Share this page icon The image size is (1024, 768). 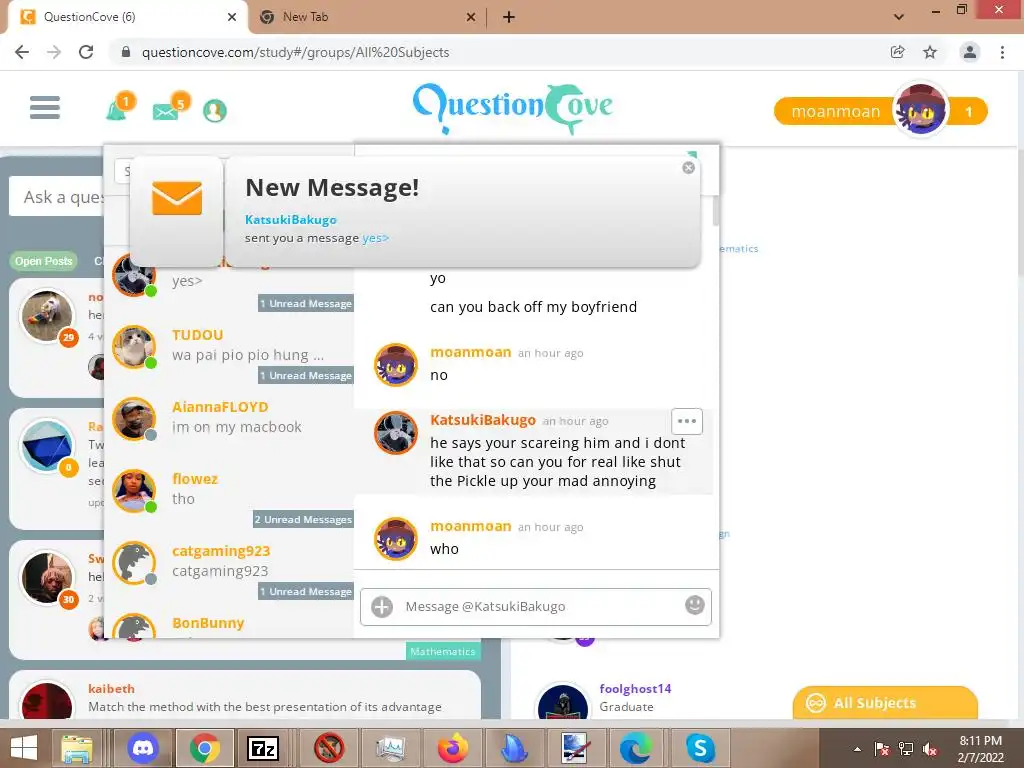click(898, 52)
